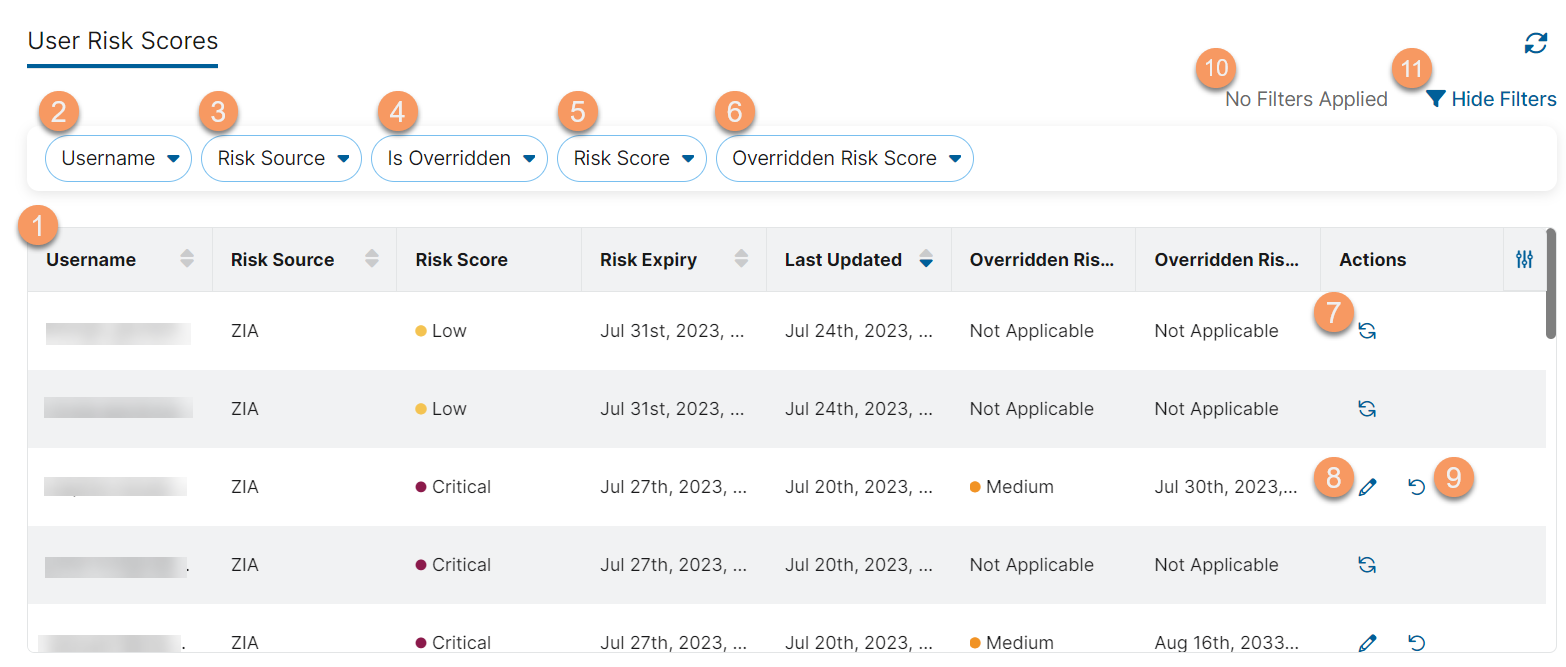Click the Risk Score filter button
This screenshot has width=1566, height=667.
(x=632, y=158)
